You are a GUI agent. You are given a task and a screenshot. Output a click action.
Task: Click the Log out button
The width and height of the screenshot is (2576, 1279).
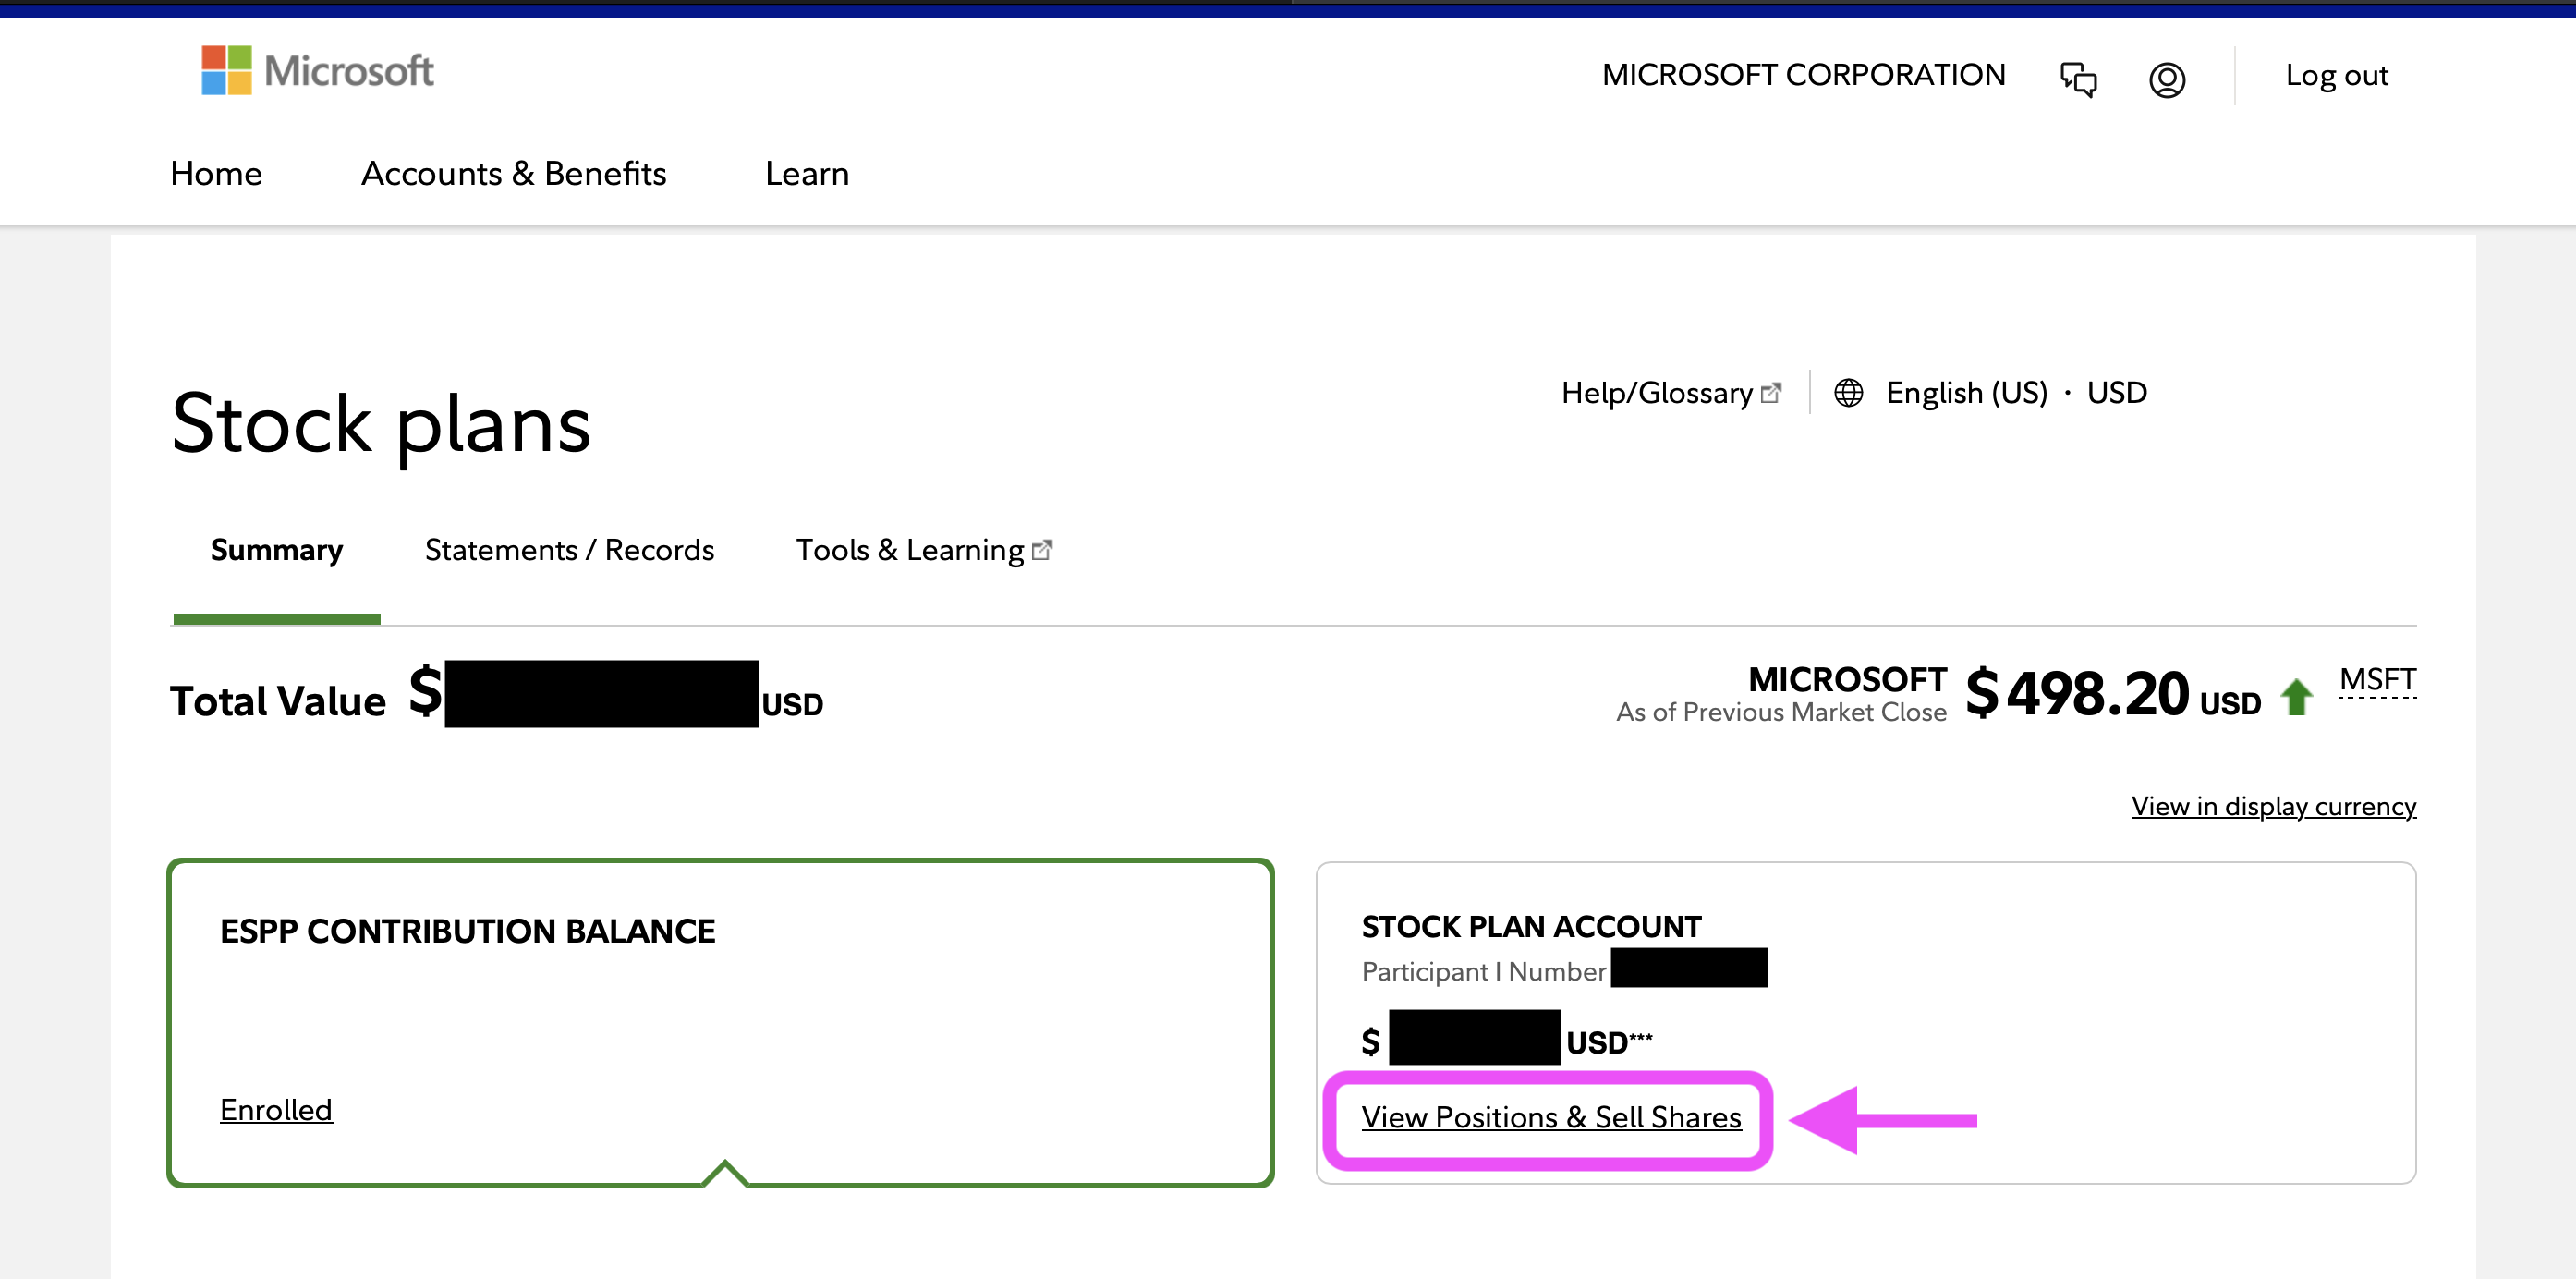(2336, 75)
